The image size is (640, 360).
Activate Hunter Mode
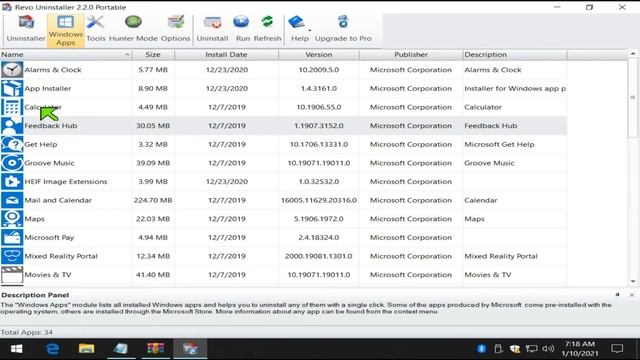[133, 29]
